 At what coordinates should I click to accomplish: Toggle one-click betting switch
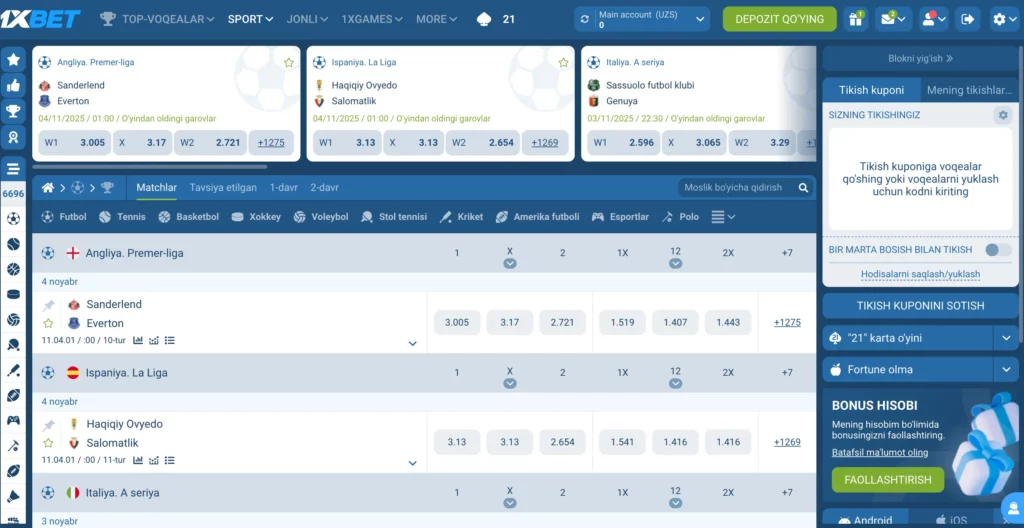[x=998, y=250]
